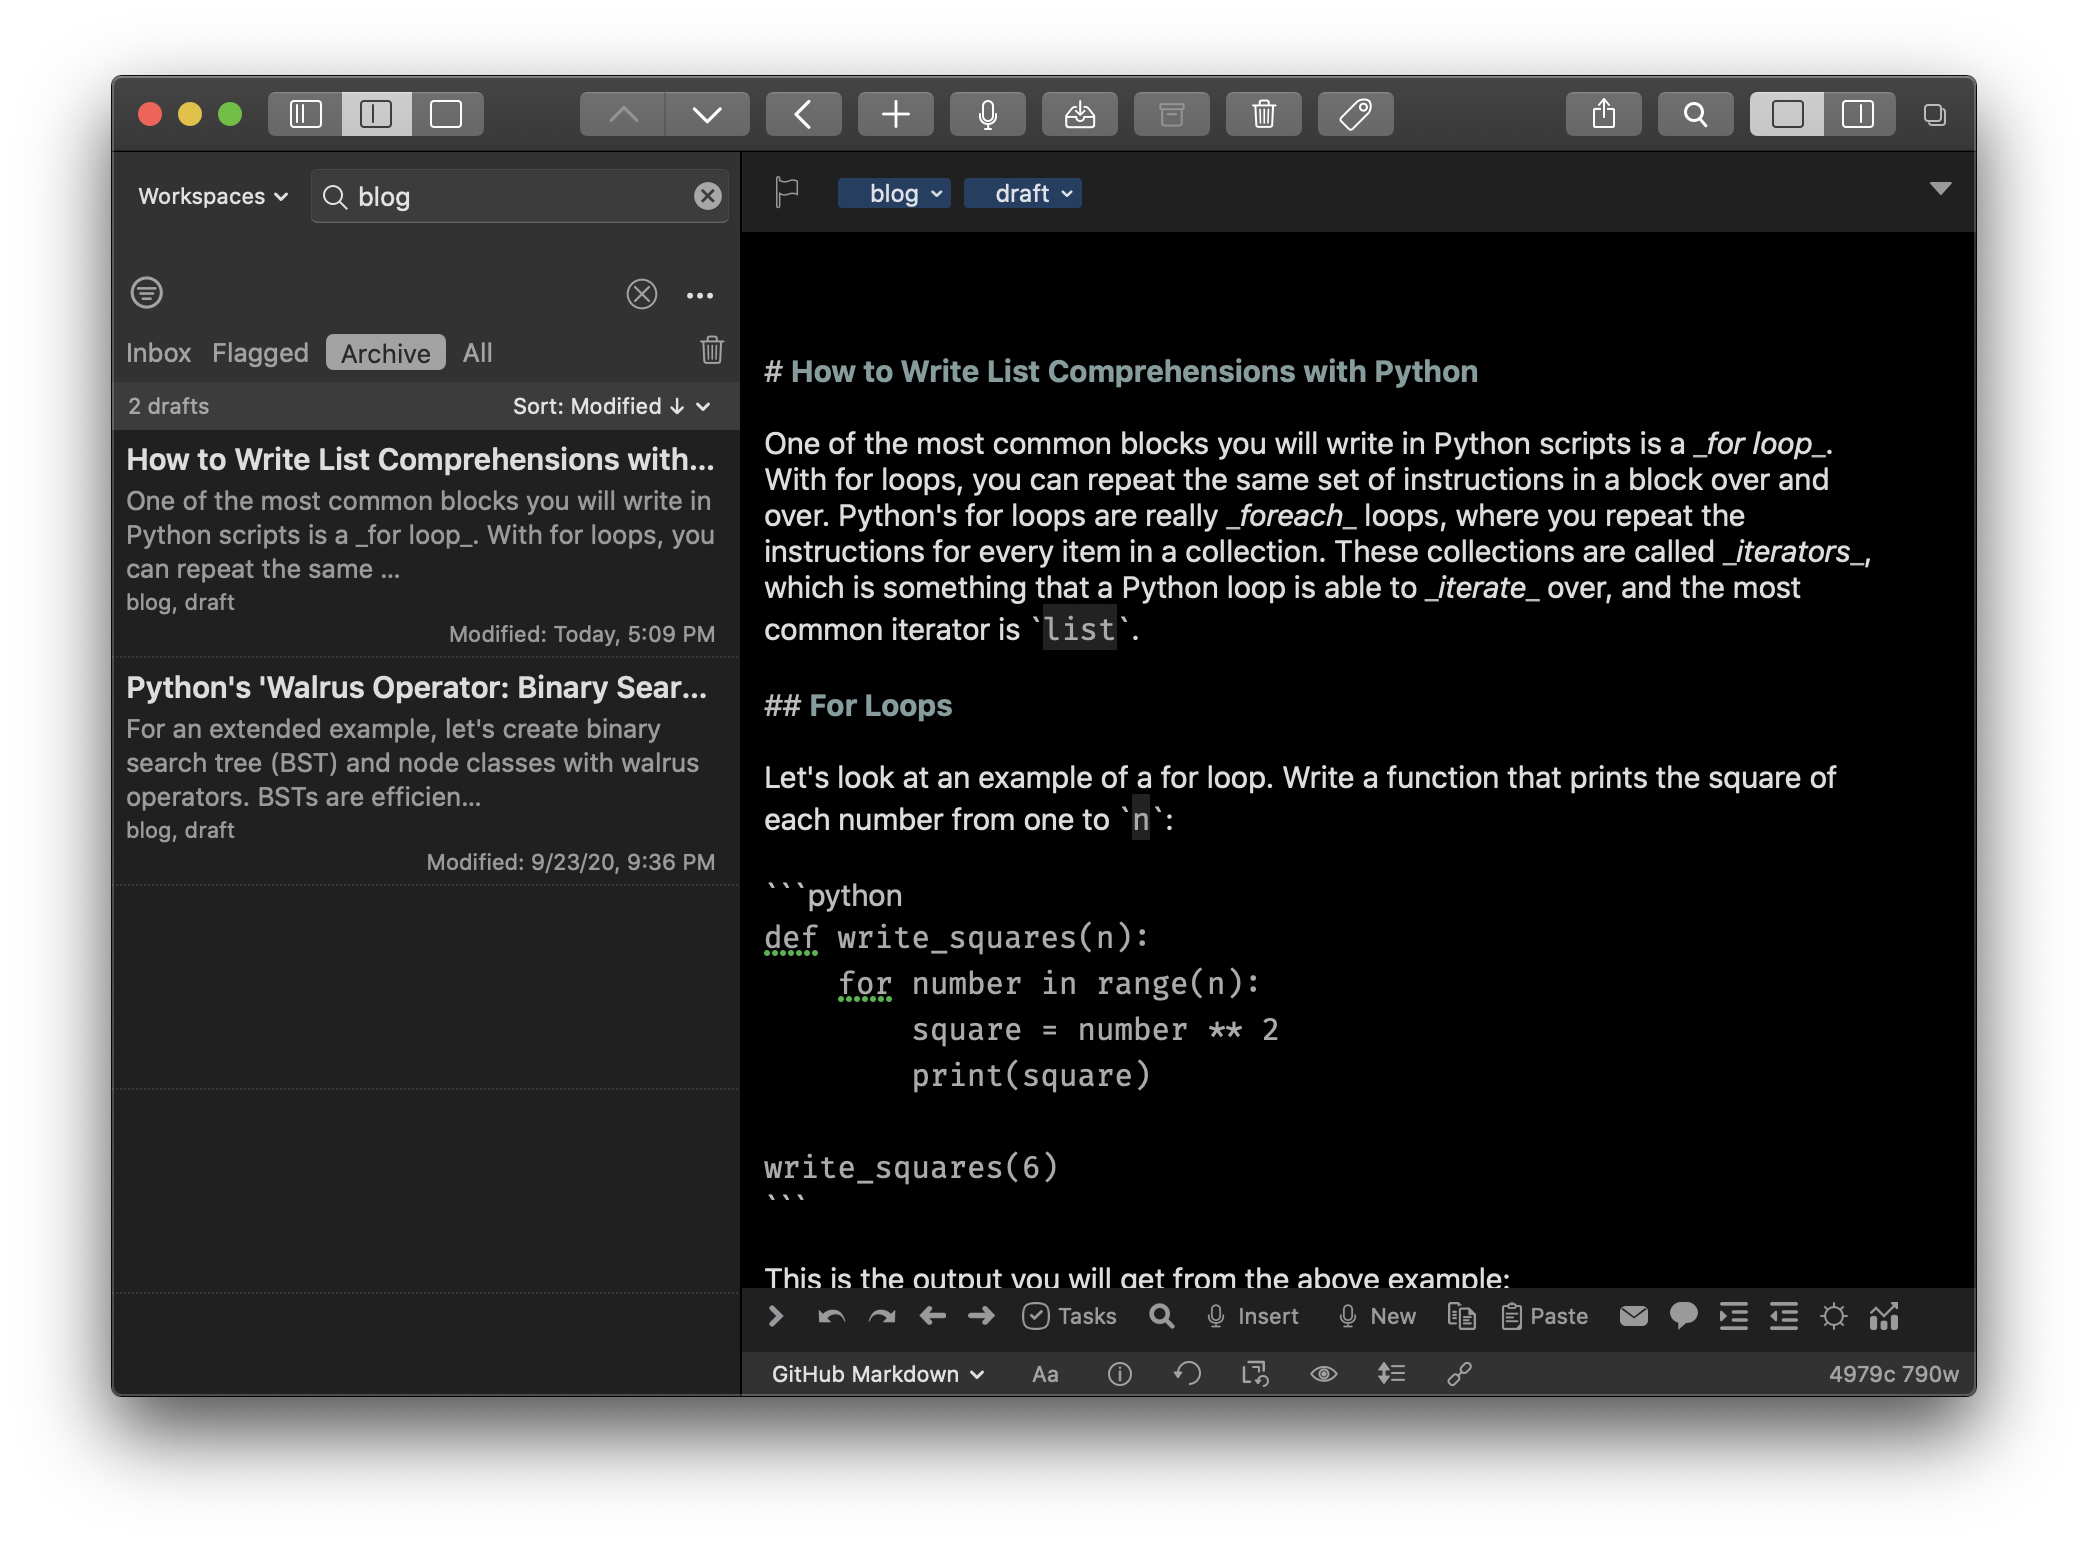The image size is (2088, 1544).
Task: Click the chart icon in the action bar
Action: [1883, 1316]
